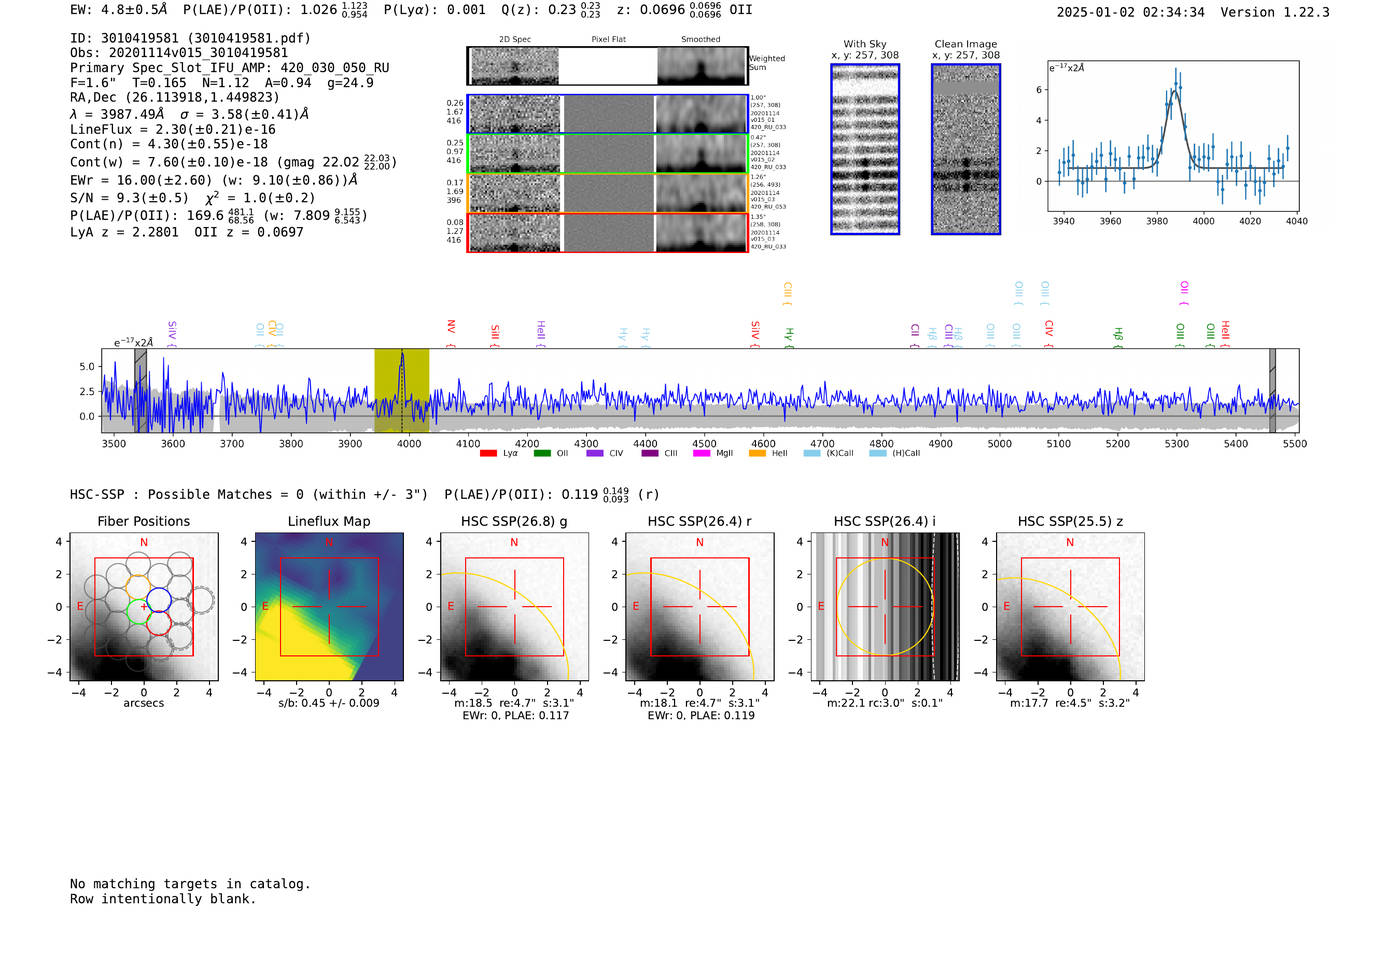Click the EW: 4.8±0.5Å header value
1400x953 pixels.
(119, 10)
